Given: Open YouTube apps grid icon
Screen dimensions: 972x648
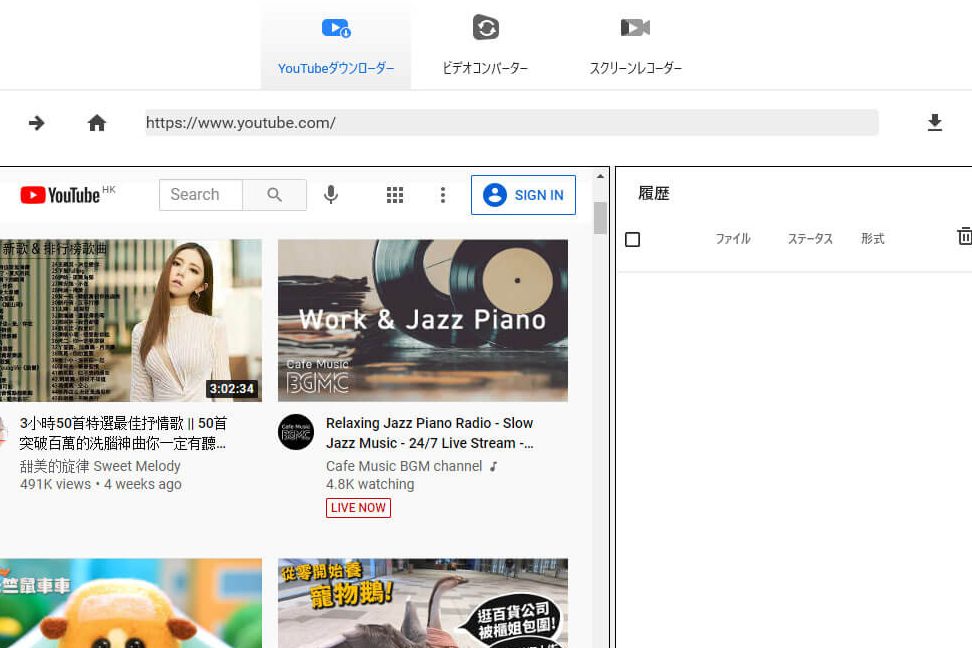Looking at the screenshot, I should [x=395, y=195].
